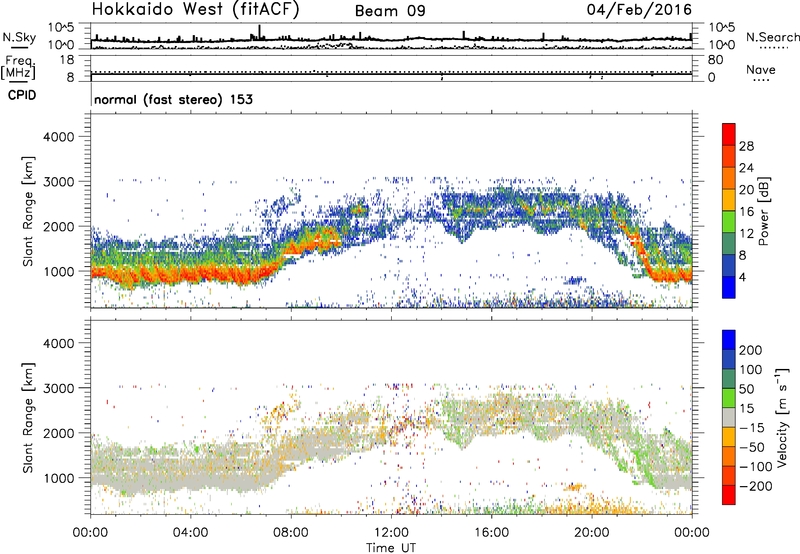Image resolution: width=800 pixels, height=554 pixels.
Task: Click the '16:00' time axis tick label
Action: click(491, 533)
